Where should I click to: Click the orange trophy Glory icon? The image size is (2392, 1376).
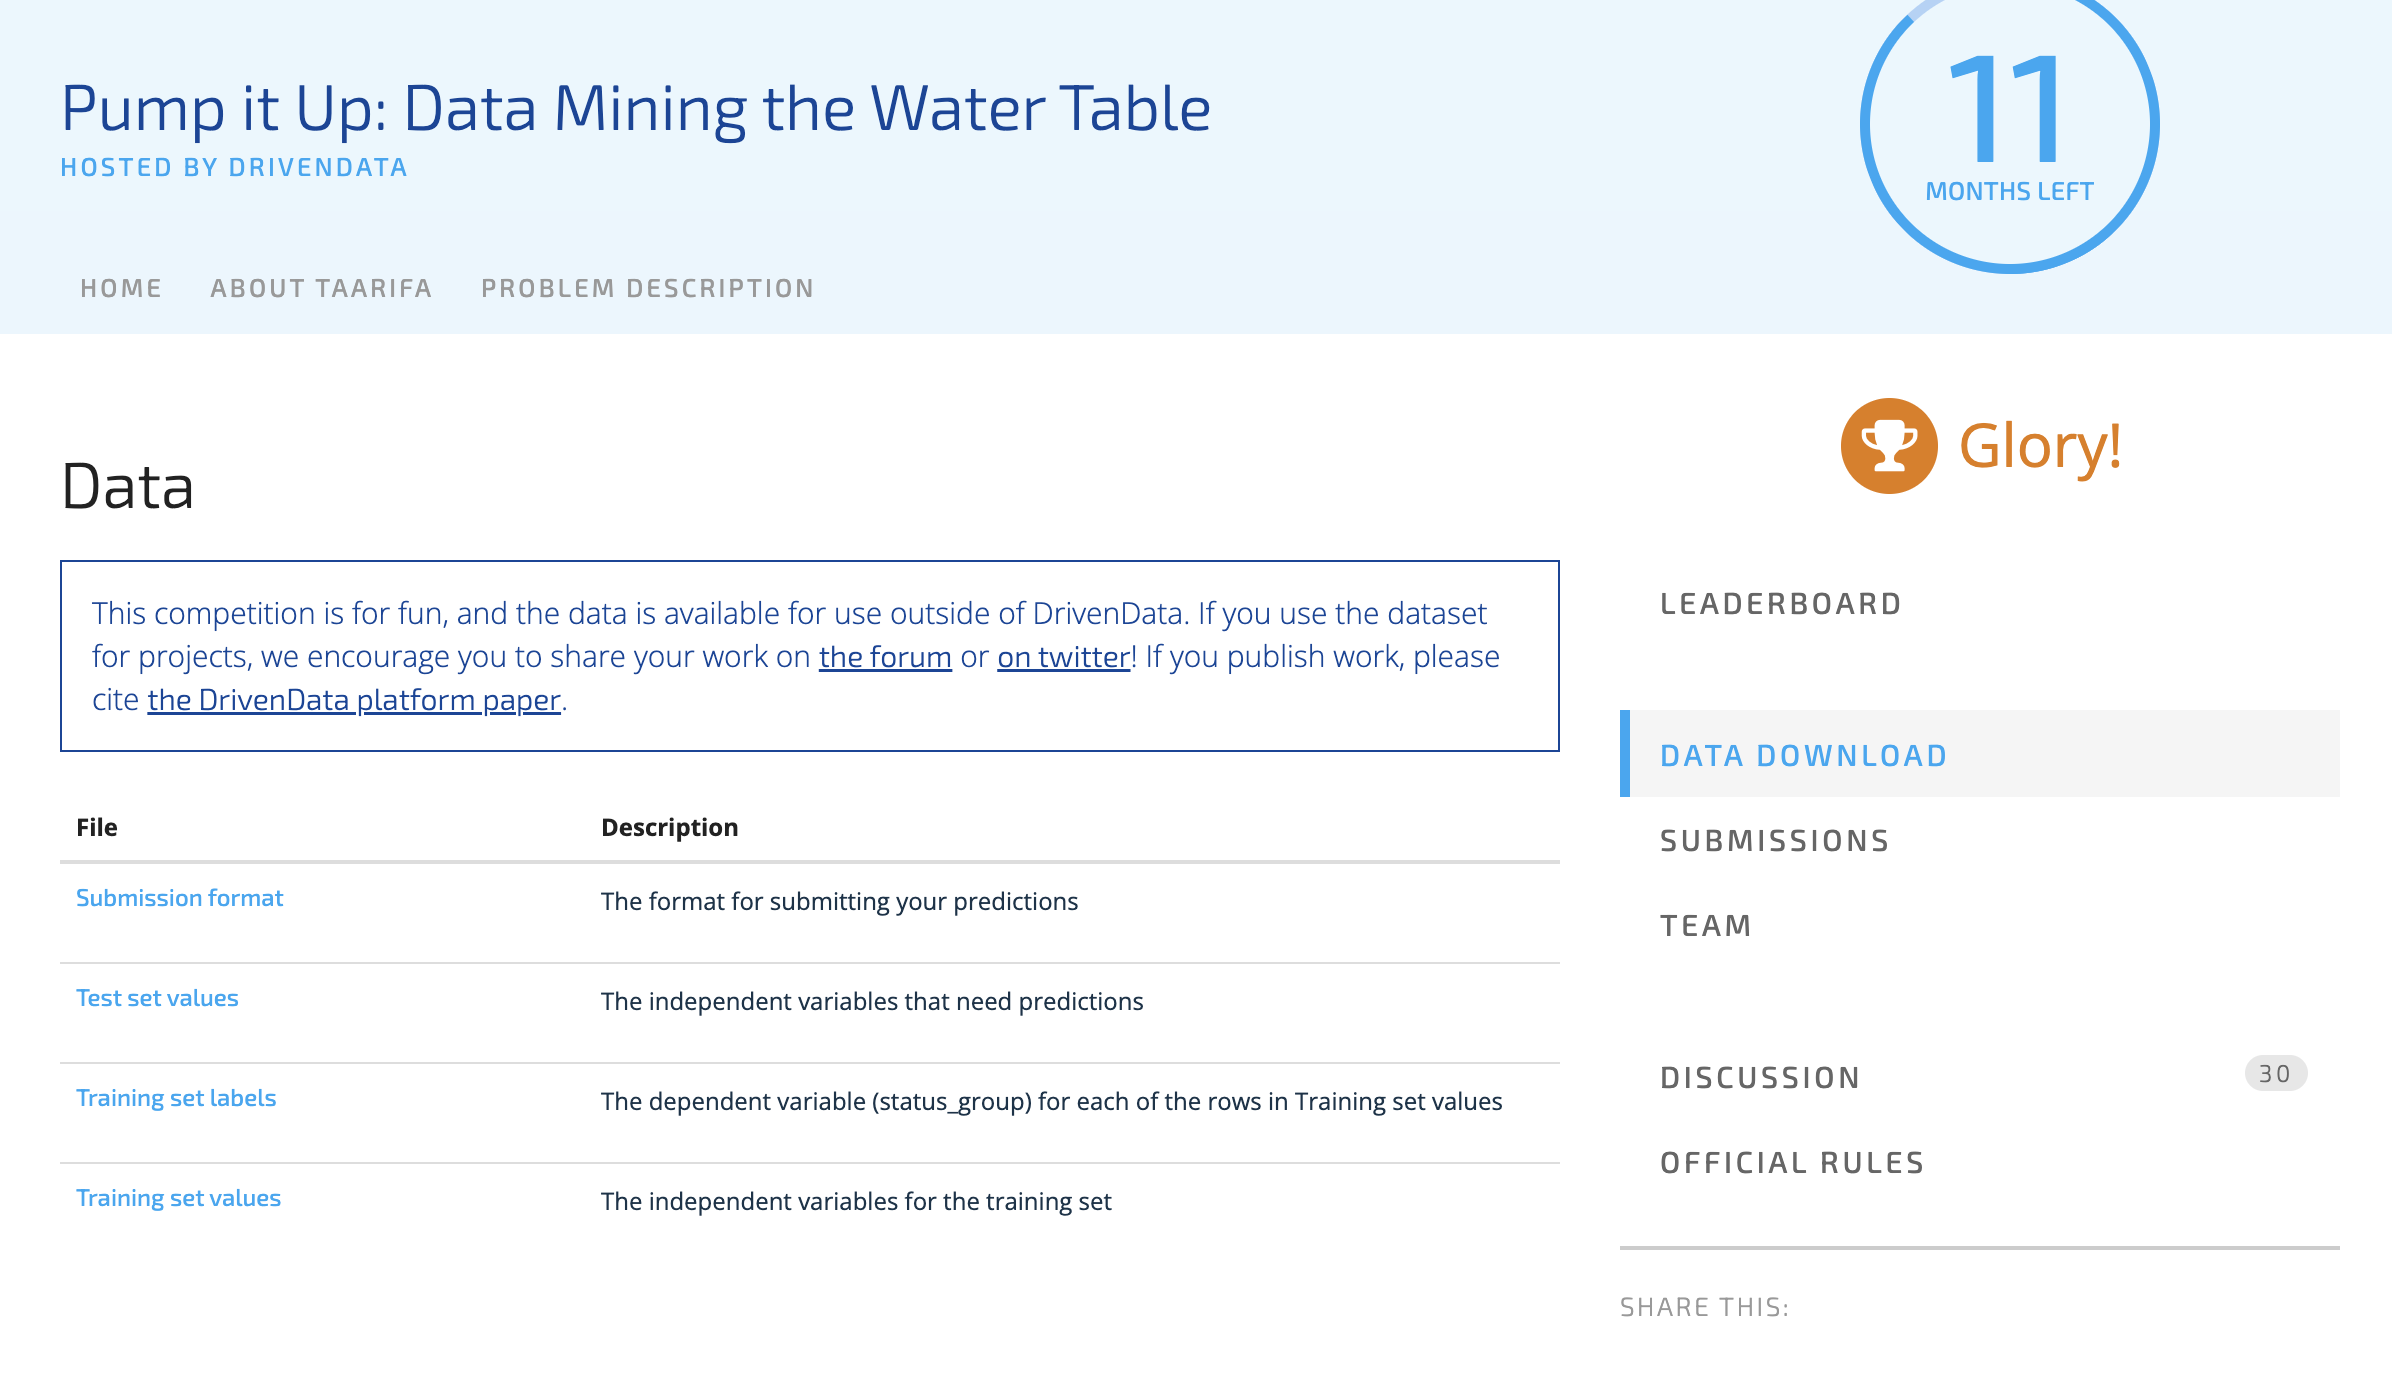pyautogui.click(x=1888, y=446)
